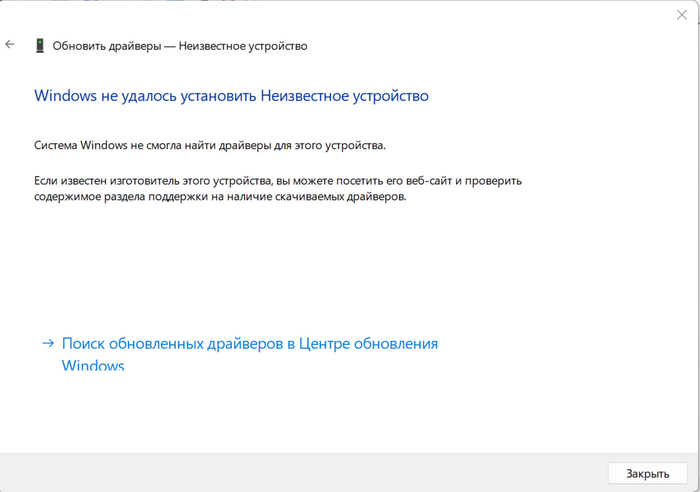Viewport: 700px width, 492px height.
Task: Click the device icon in the title
Action: [40, 46]
